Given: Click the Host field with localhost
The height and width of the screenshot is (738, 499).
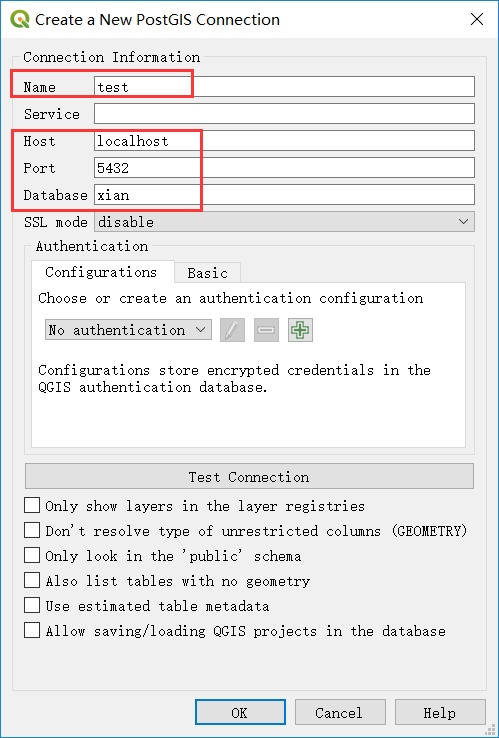Looking at the screenshot, I should point(284,141).
